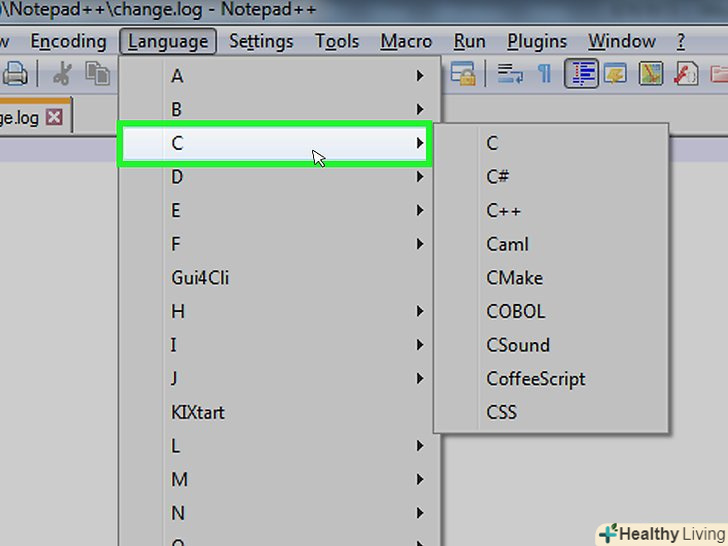Viewport: 728px width, 546px height.
Task: Choose C# in the submenu
Action: (551, 177)
